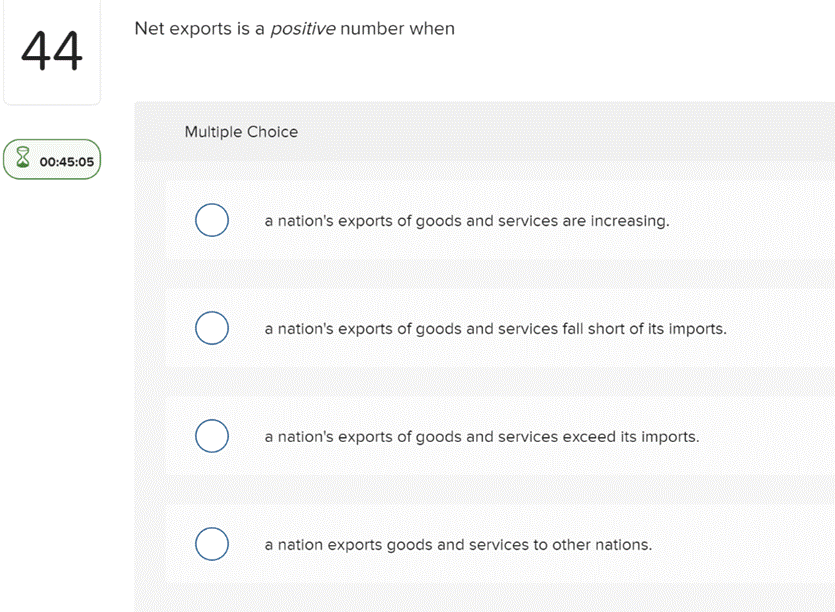Image resolution: width=835 pixels, height=612 pixels.
Task: Select 'a nation's exports fall short of its imports'
Action: pos(495,328)
